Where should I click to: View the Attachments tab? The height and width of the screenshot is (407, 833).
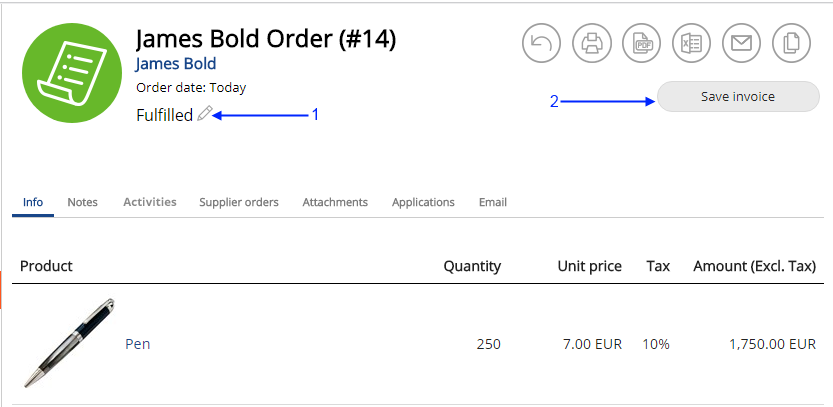pyautogui.click(x=335, y=202)
